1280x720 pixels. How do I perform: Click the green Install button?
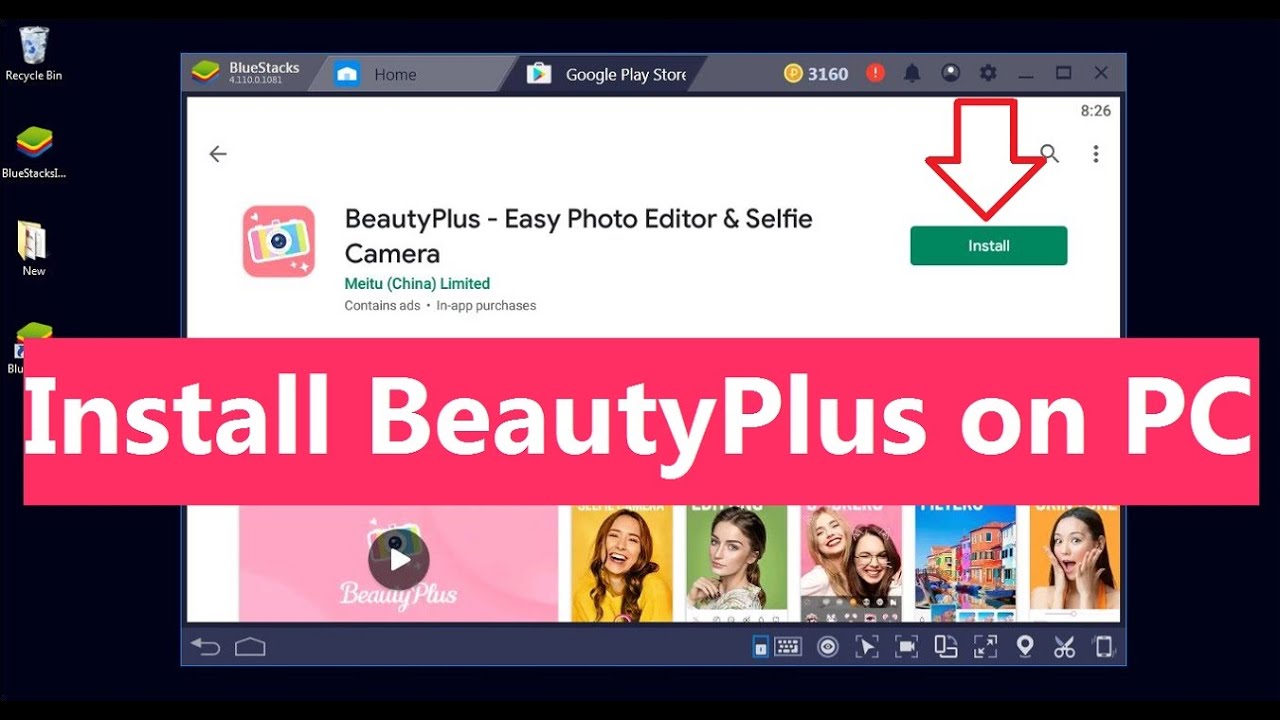tap(988, 246)
